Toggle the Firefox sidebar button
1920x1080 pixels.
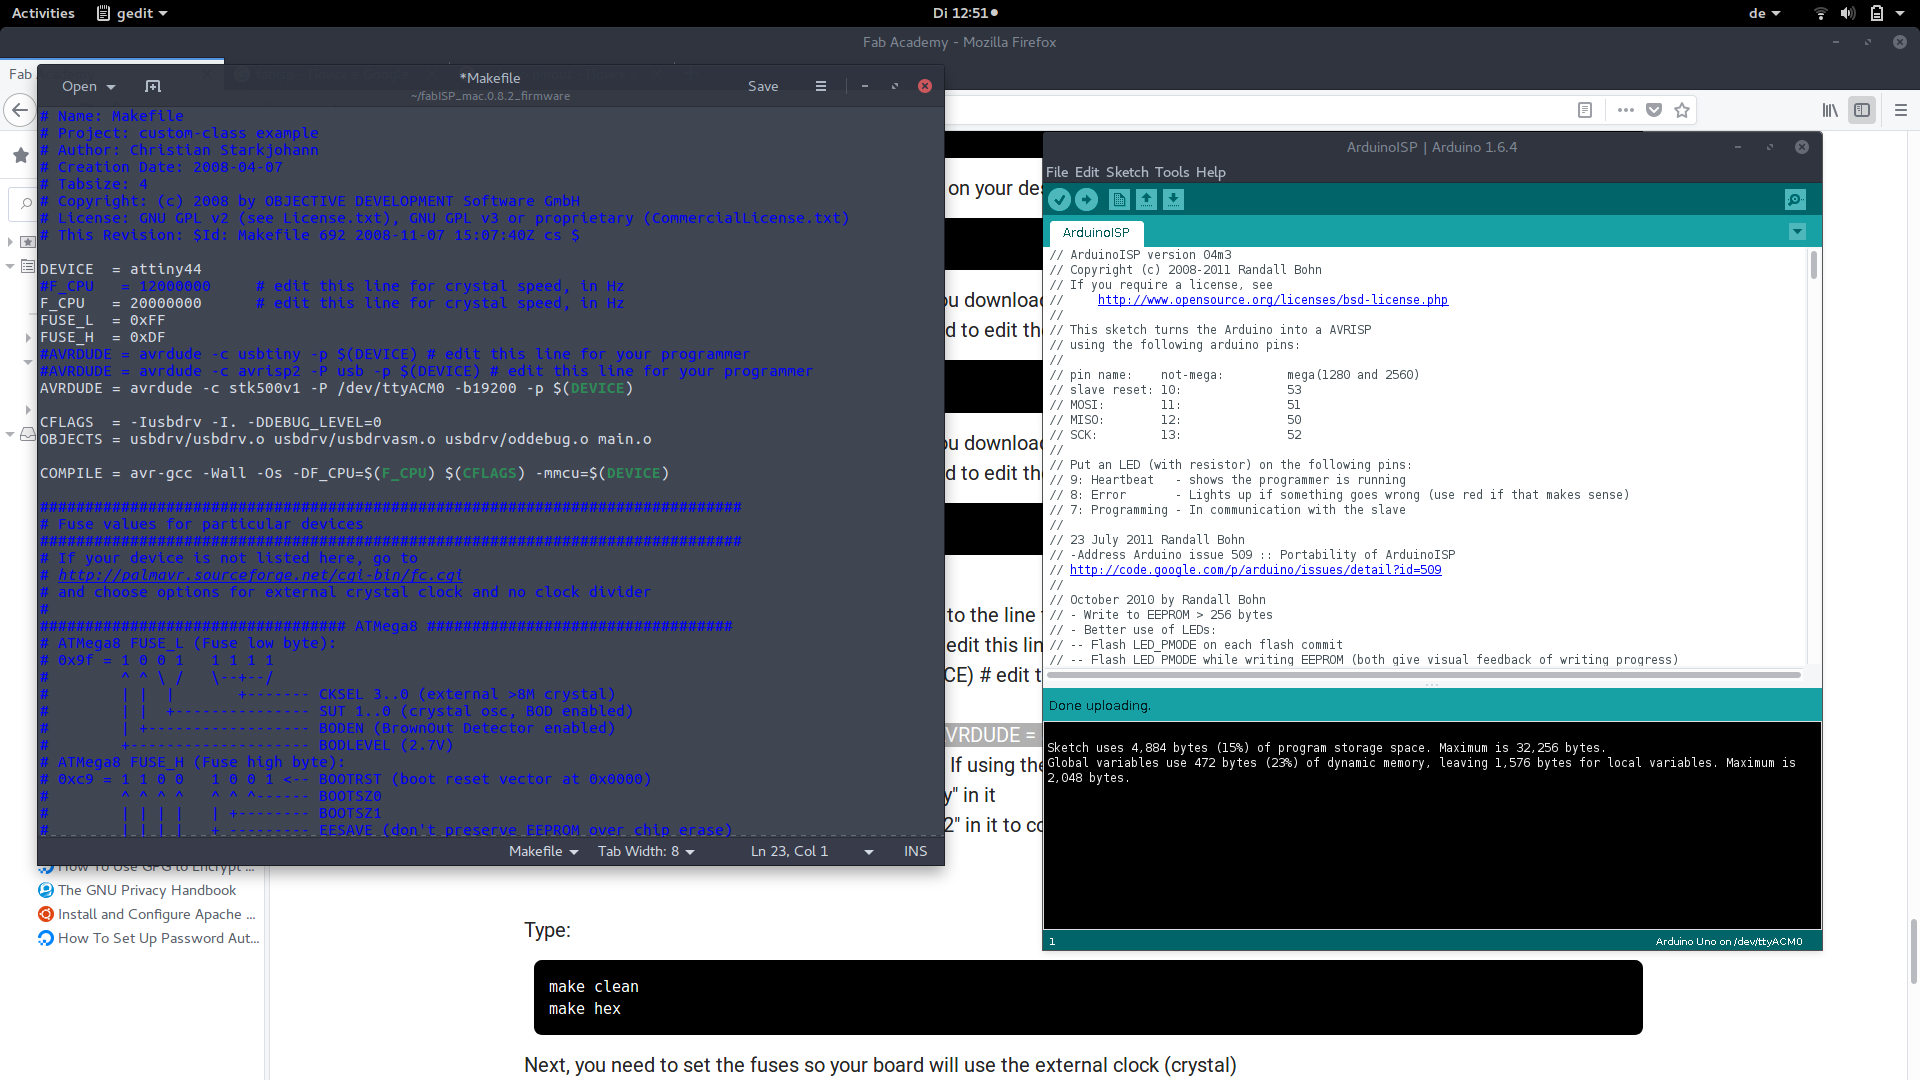(x=1862, y=110)
